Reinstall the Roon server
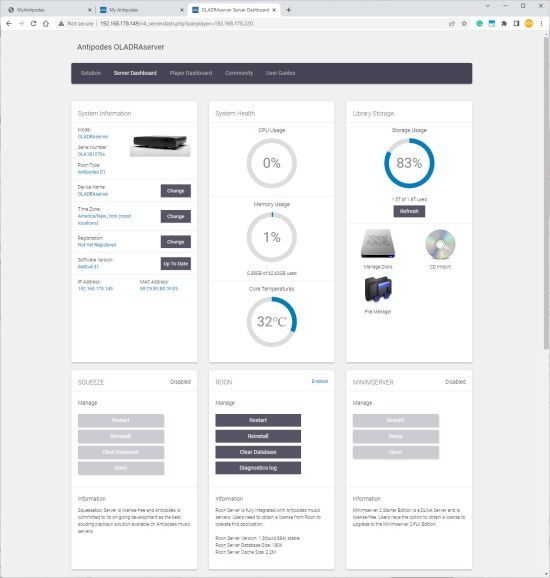550x578 pixels. (x=258, y=436)
